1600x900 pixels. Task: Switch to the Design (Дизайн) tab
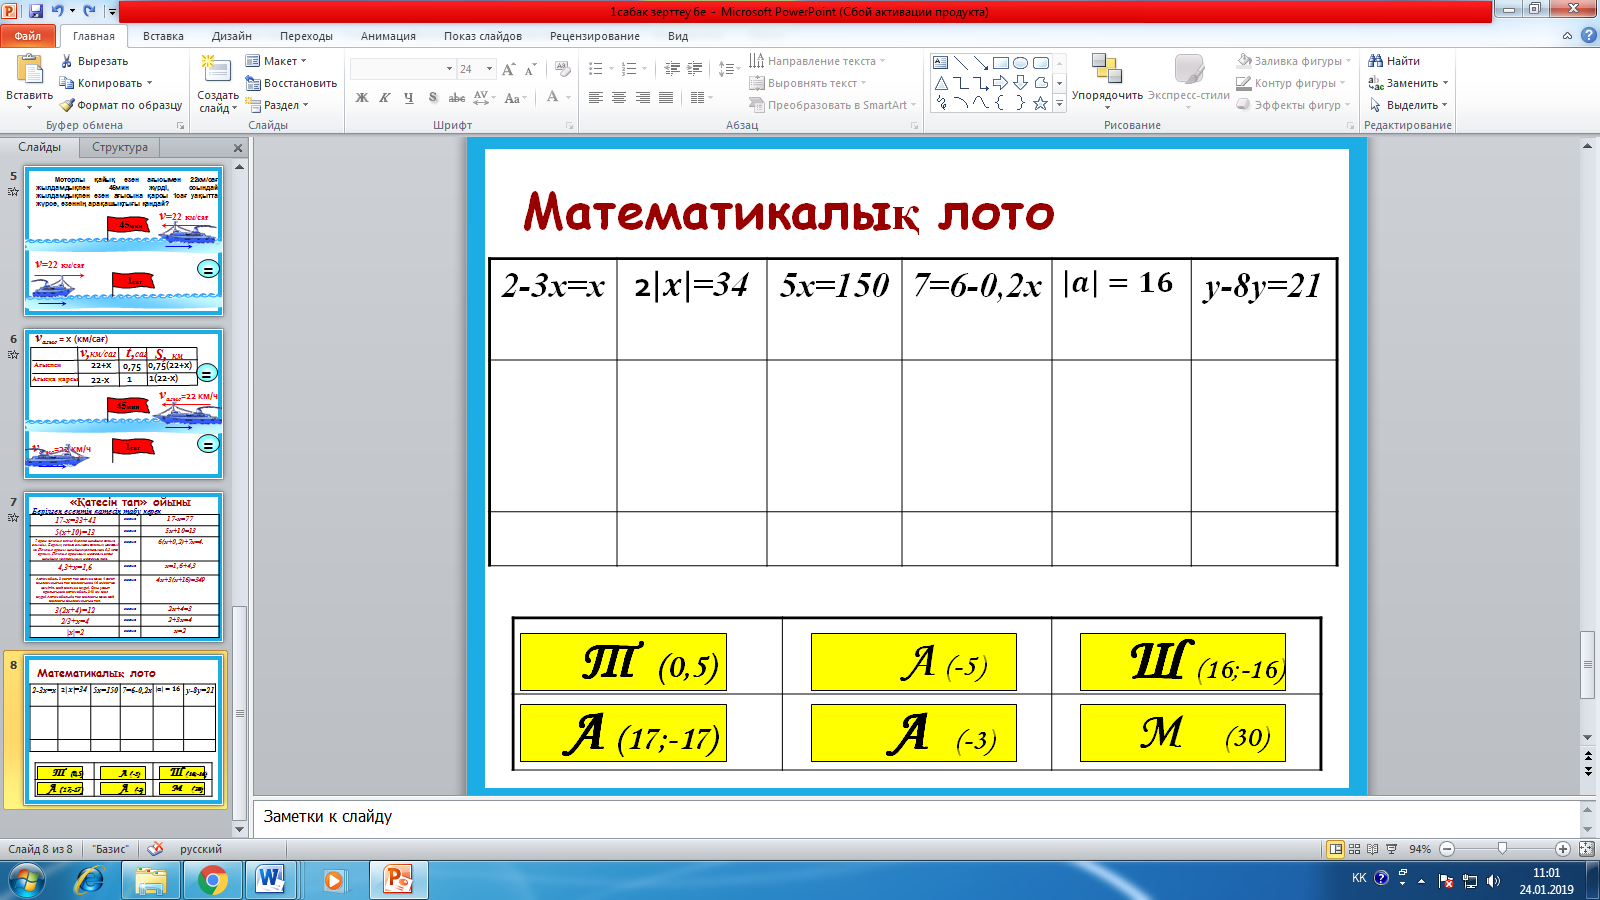point(232,36)
